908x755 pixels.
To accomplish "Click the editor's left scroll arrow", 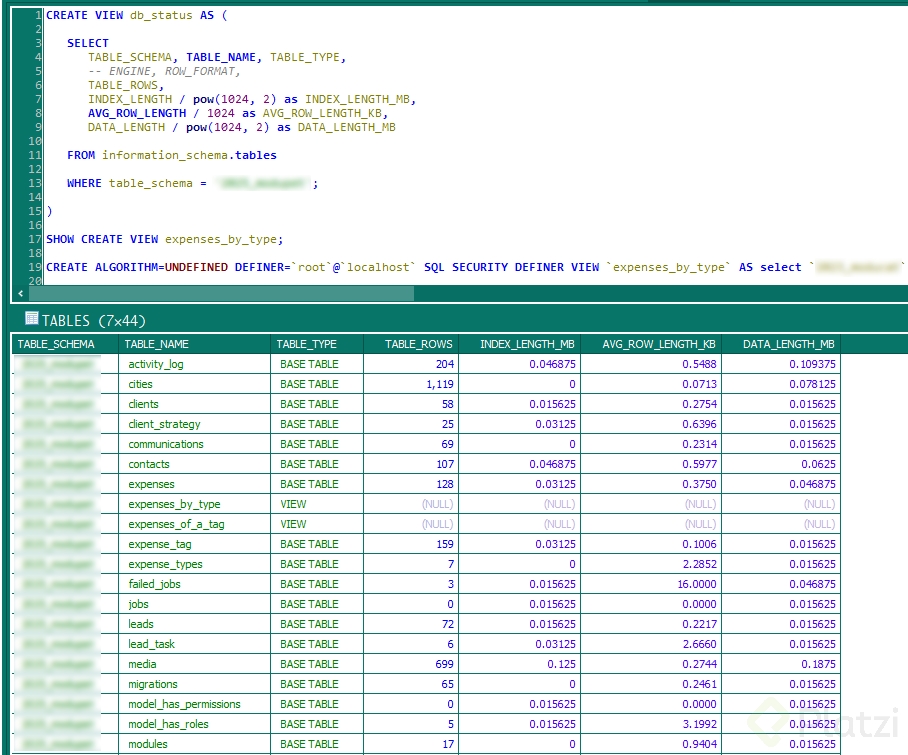I will coord(21,294).
